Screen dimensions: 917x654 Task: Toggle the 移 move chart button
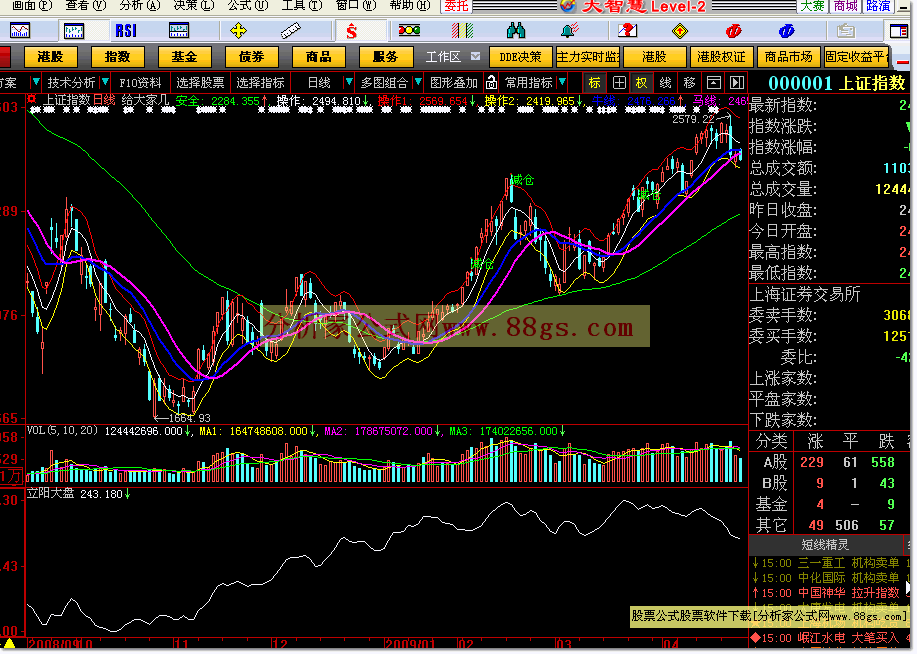coord(690,82)
